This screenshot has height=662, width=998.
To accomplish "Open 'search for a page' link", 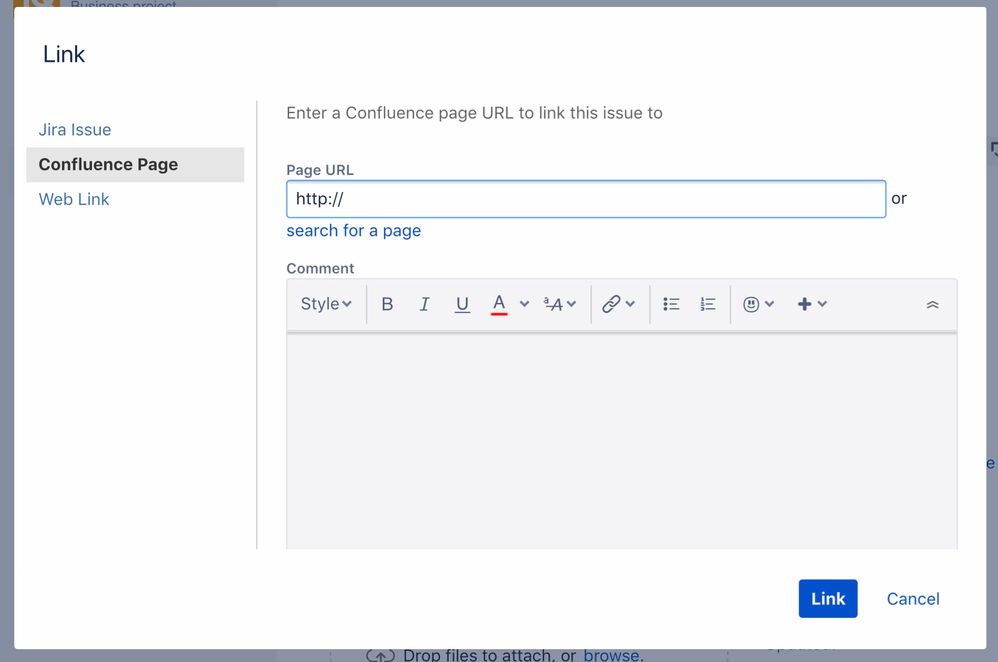I will pos(353,230).
